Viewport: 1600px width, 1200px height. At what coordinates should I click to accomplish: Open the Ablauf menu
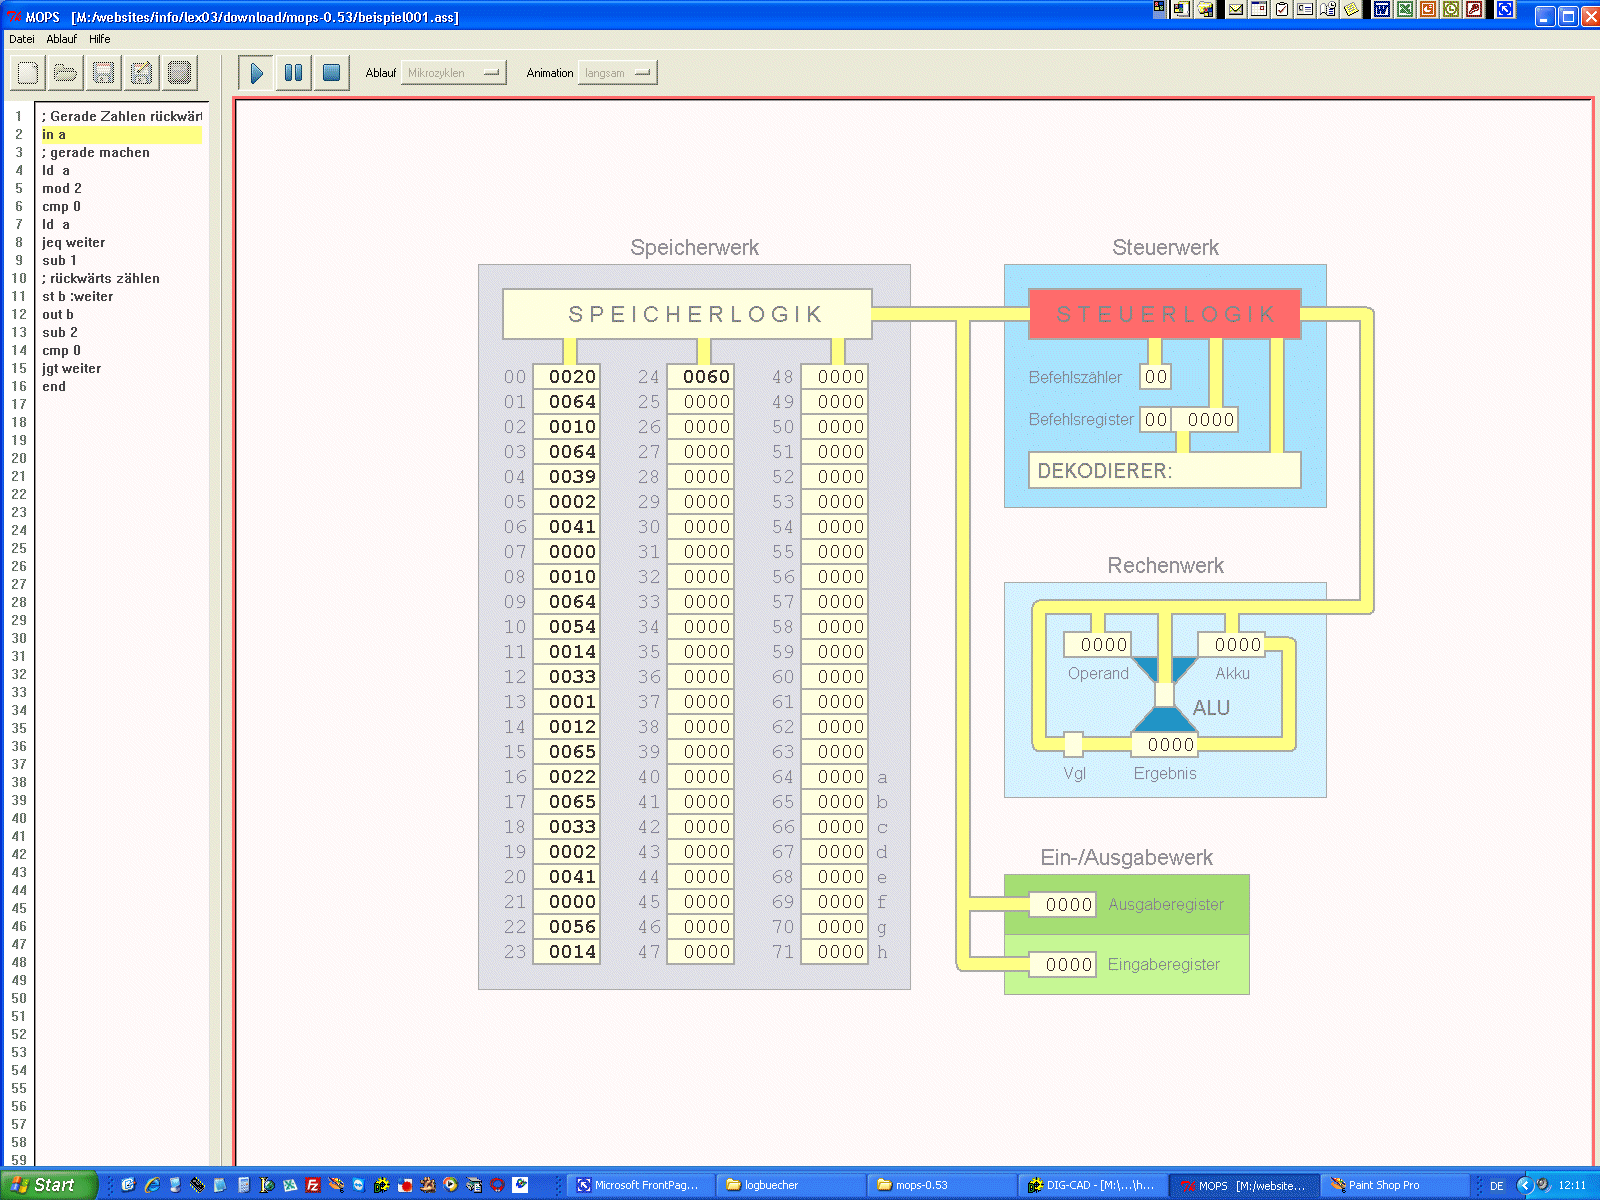pos(61,39)
